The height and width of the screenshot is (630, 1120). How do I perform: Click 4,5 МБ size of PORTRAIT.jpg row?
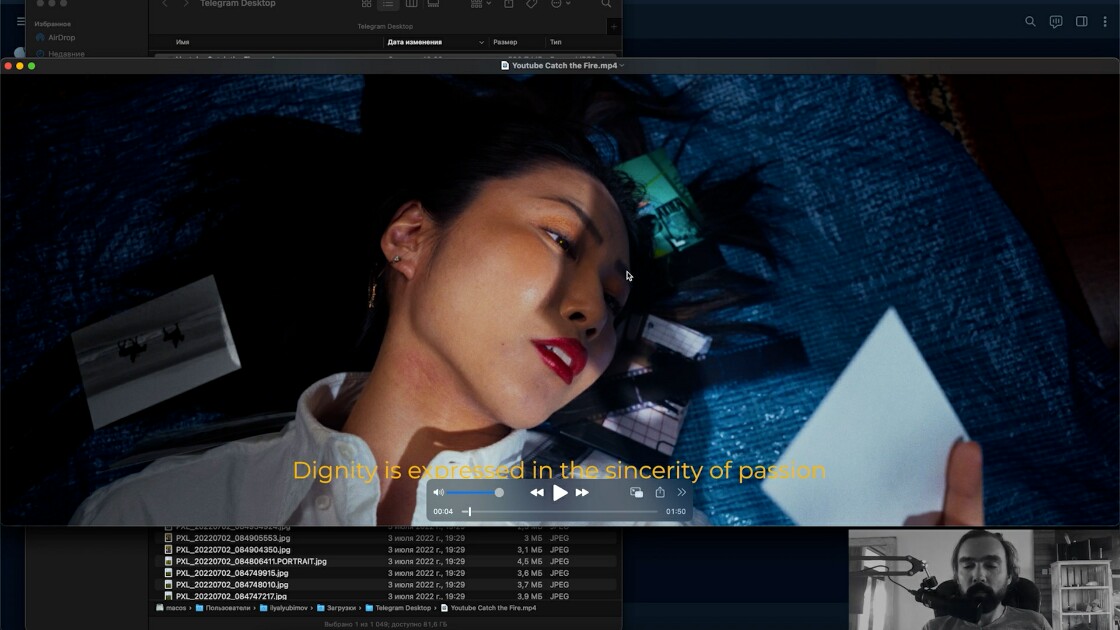[529, 561]
